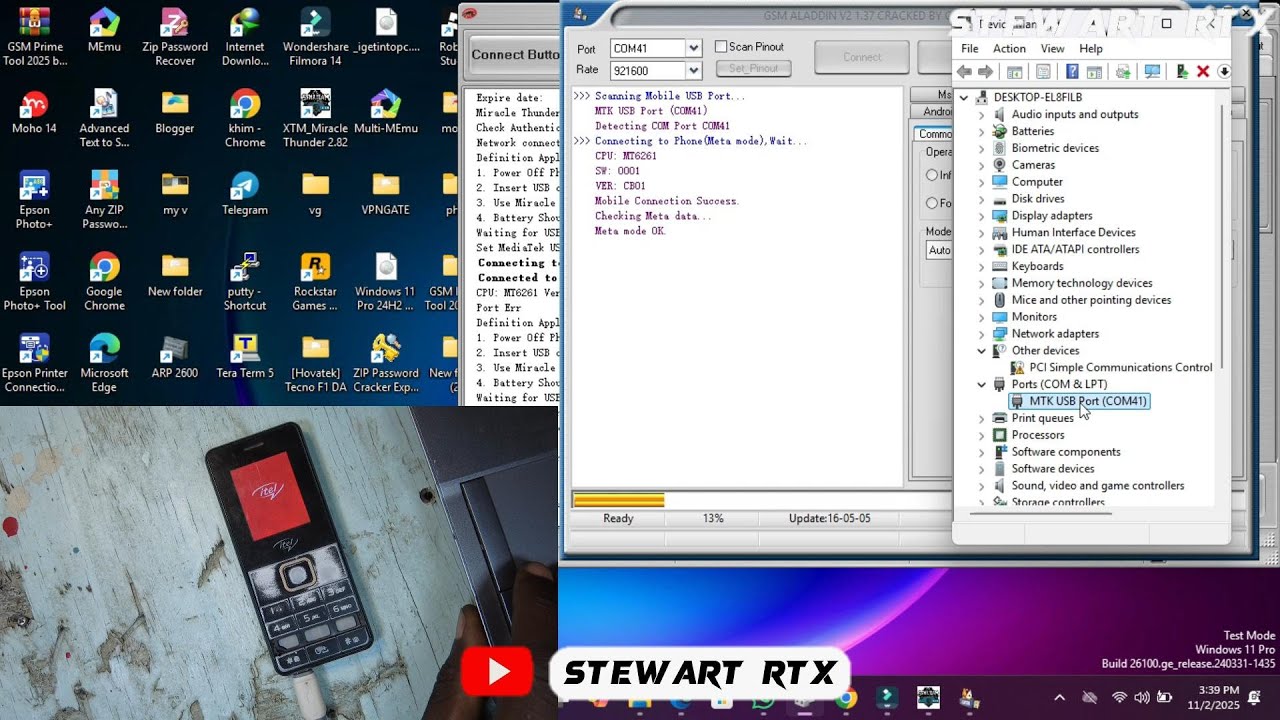The height and width of the screenshot is (720, 1280).
Task: Open the Wondershare Filmora 14 desktop shortcut
Action: point(315,37)
